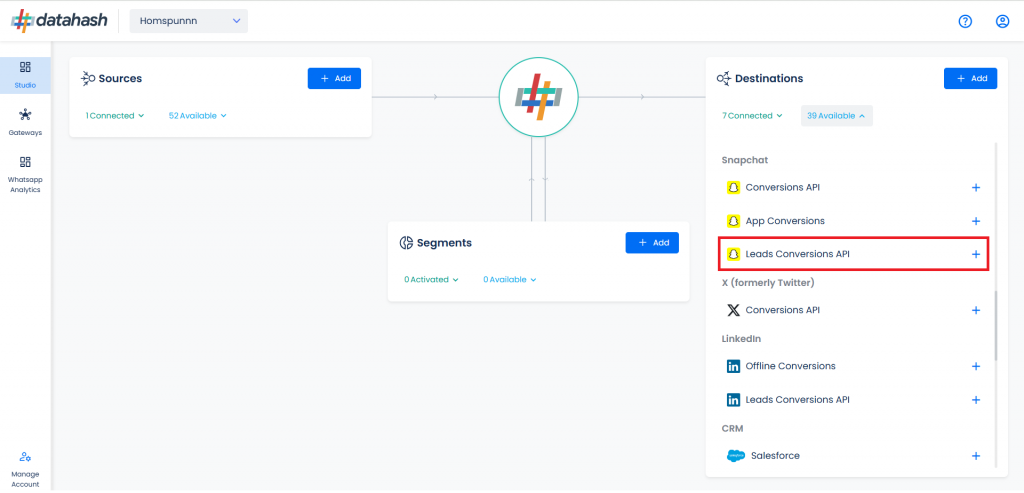1024x493 pixels.
Task: Click the central datahash hub icon
Action: [538, 97]
